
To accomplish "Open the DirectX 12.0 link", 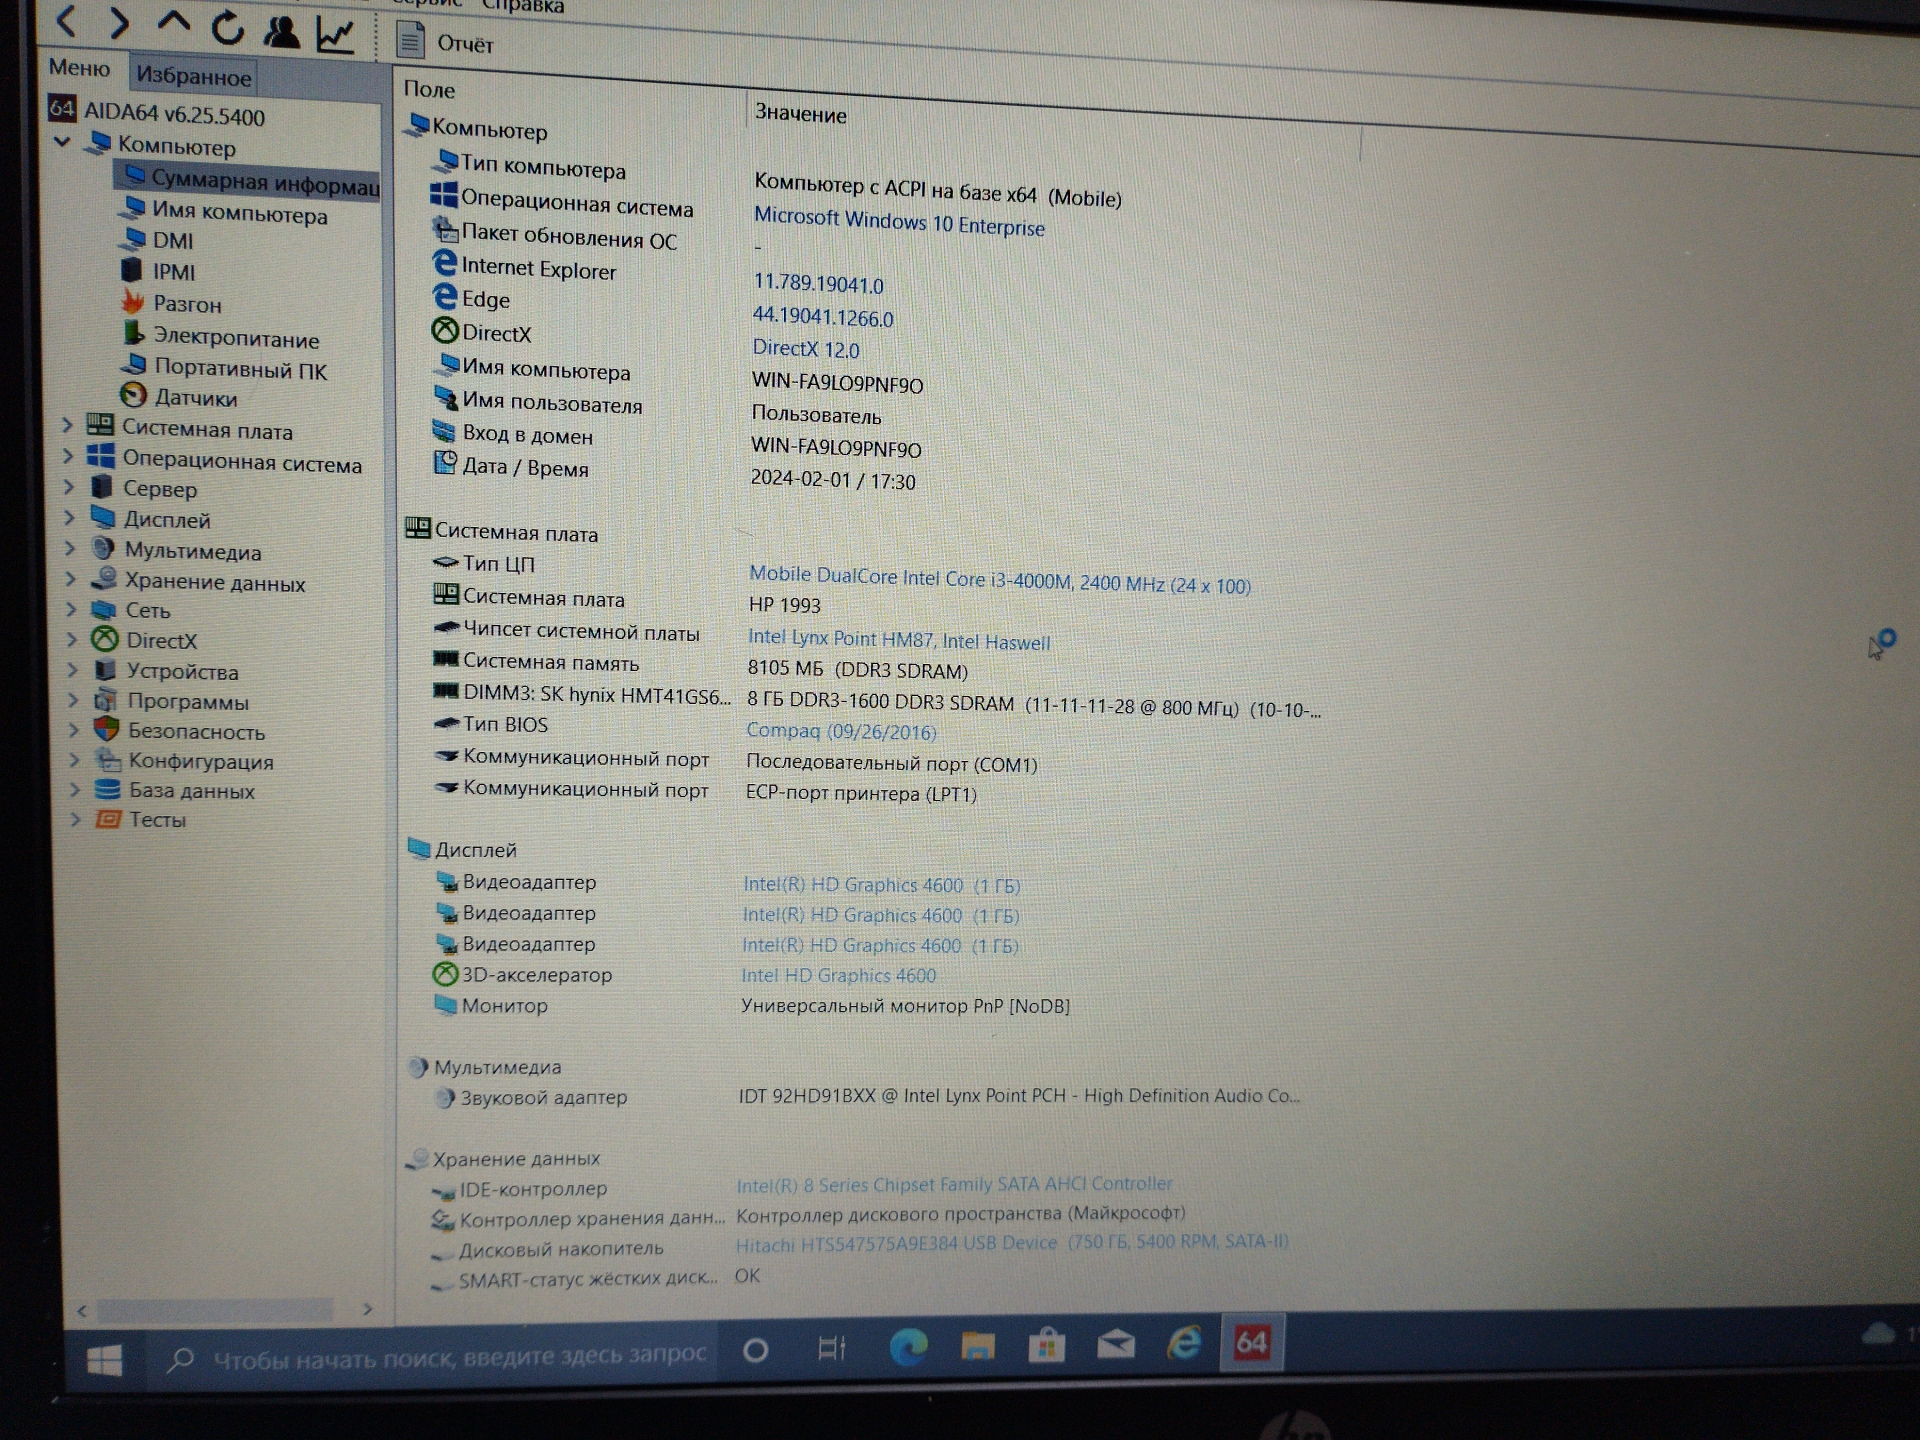I will (806, 349).
